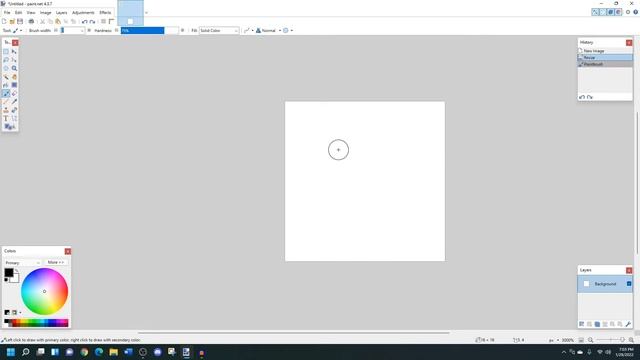Select the Move Selection tool
Screen dimensions: 640x360
click(14, 60)
